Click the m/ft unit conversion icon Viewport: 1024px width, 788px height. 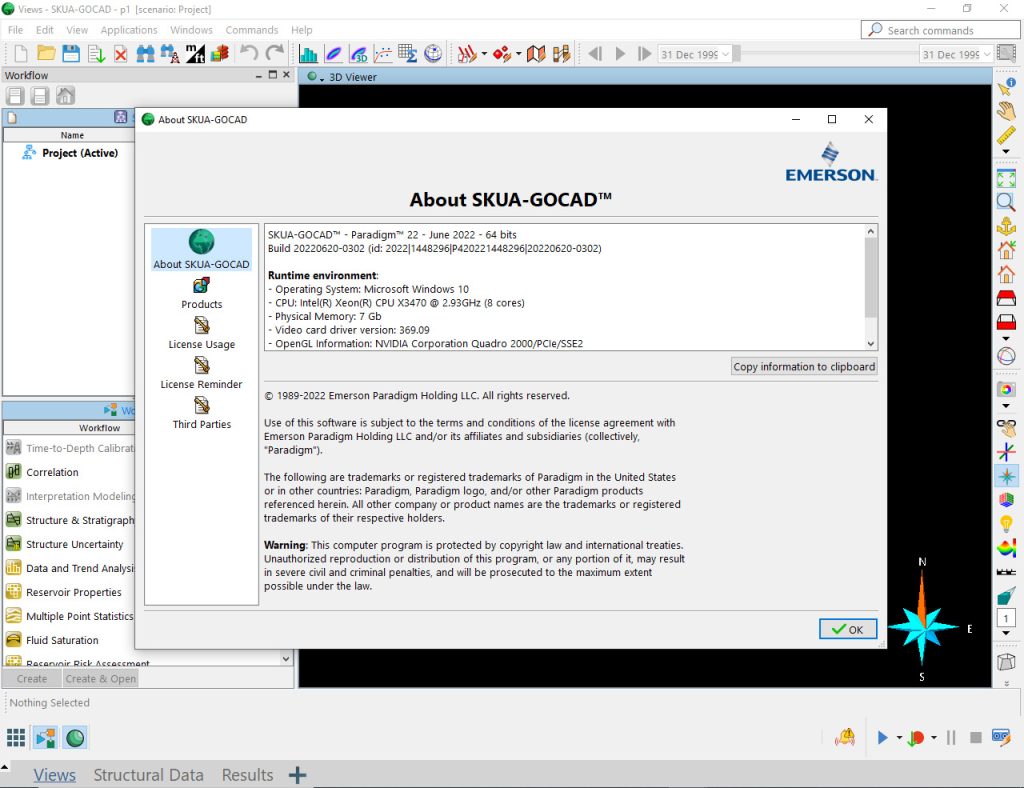[x=195, y=54]
